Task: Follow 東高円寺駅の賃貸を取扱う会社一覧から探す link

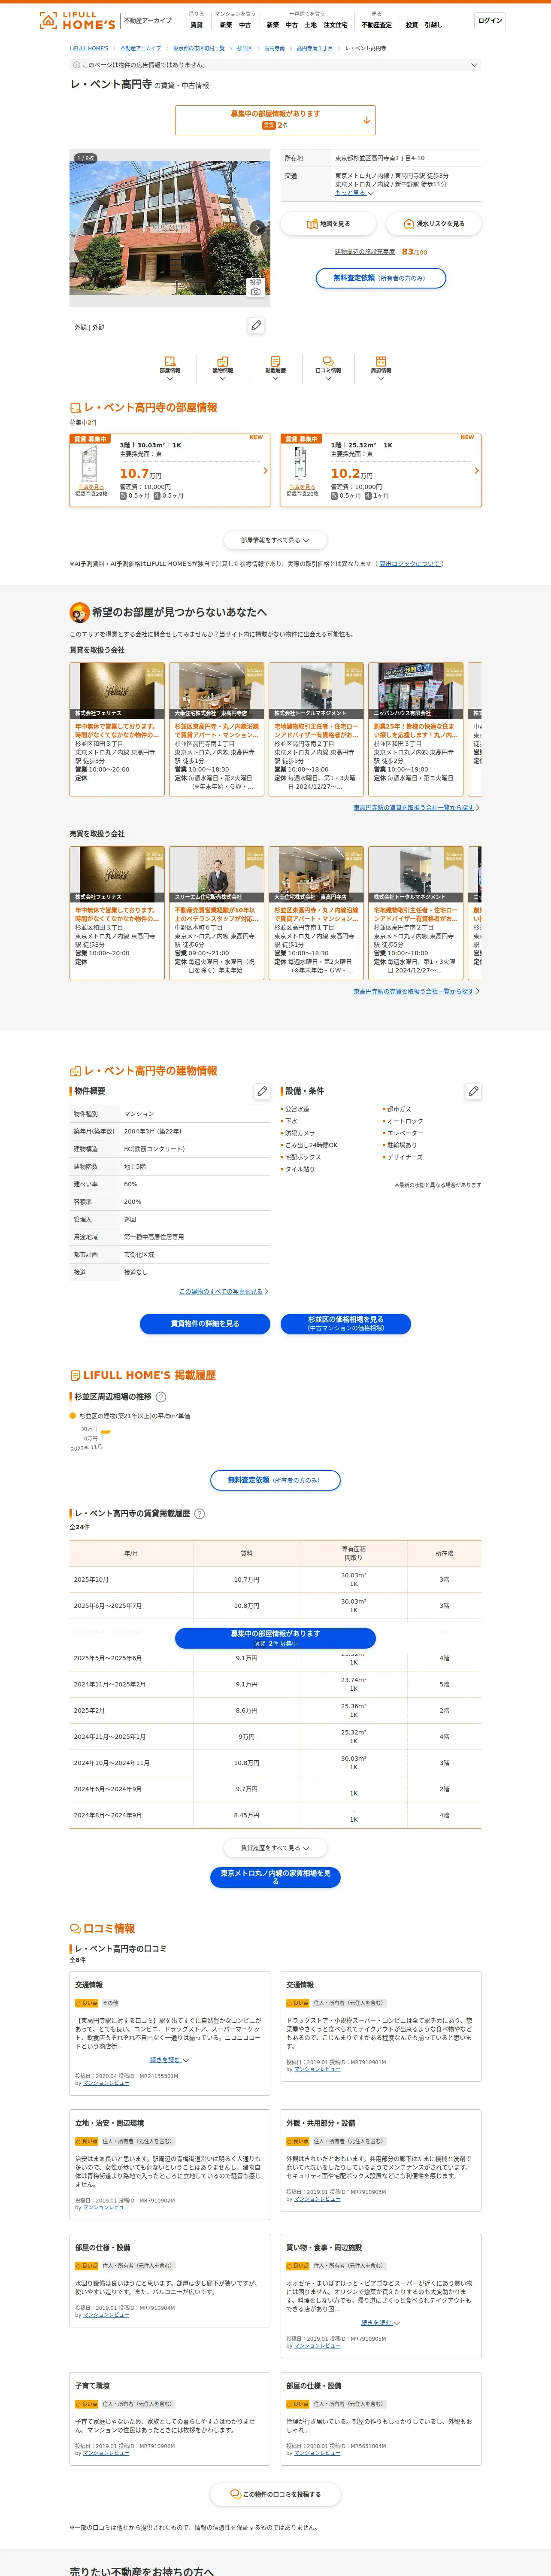Action: pos(413,807)
